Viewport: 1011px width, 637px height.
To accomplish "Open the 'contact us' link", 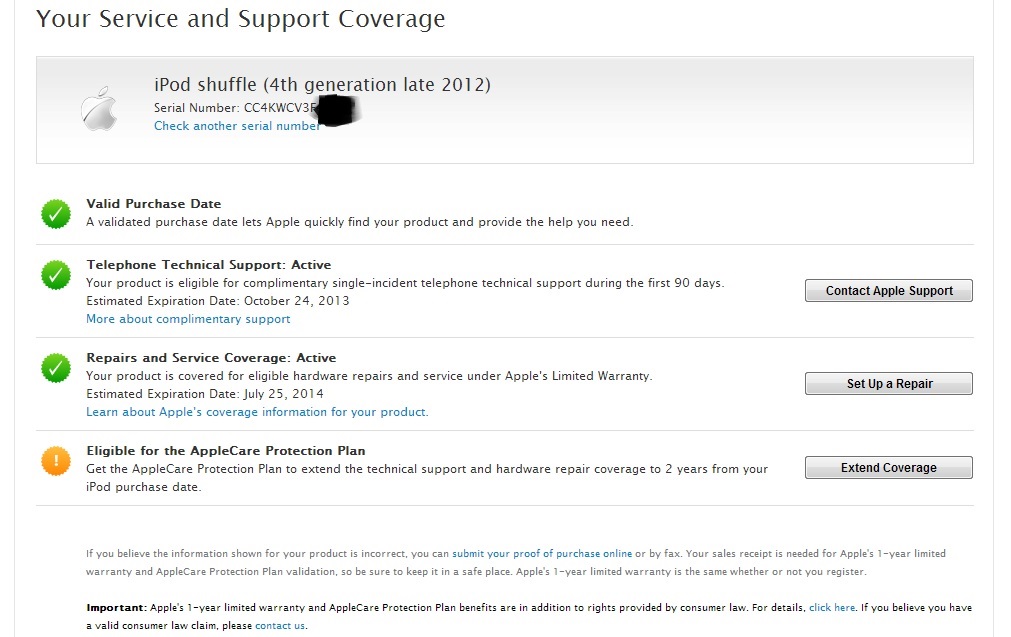I will [x=280, y=625].
